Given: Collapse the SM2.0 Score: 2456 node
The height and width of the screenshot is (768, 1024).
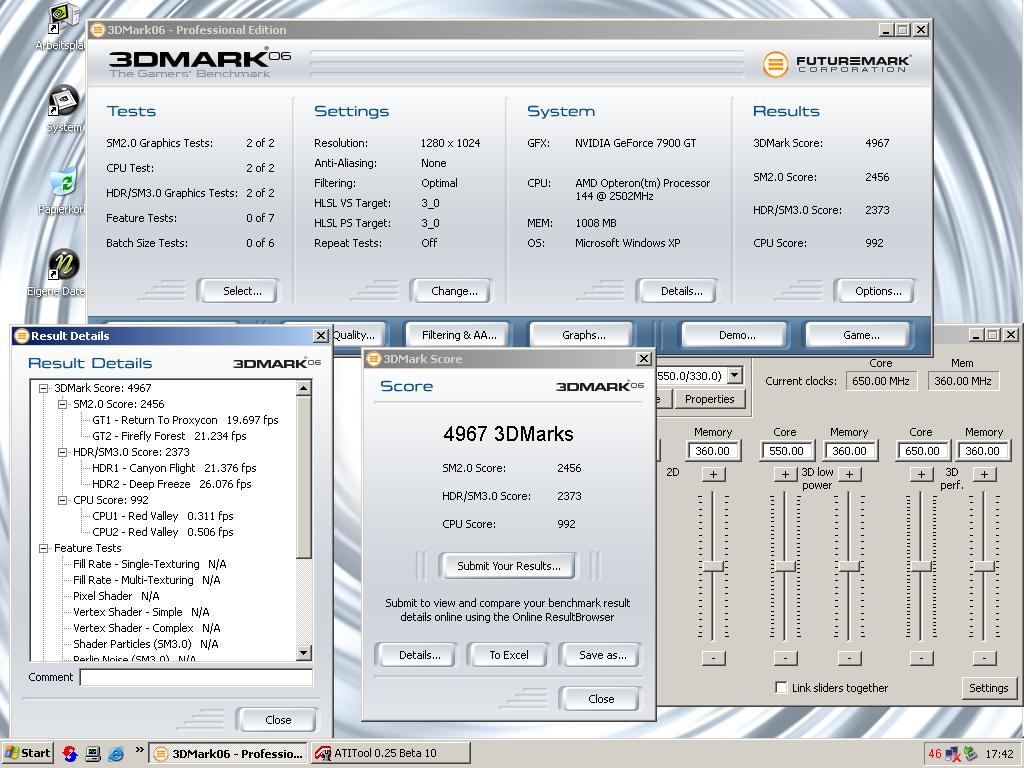Looking at the screenshot, I should click(63, 404).
